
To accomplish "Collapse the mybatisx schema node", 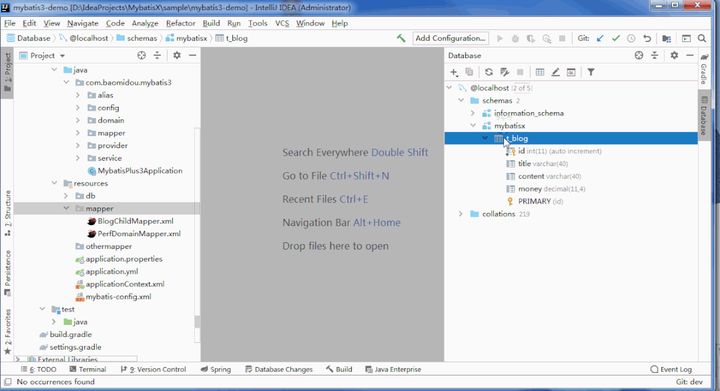I will pos(473,126).
